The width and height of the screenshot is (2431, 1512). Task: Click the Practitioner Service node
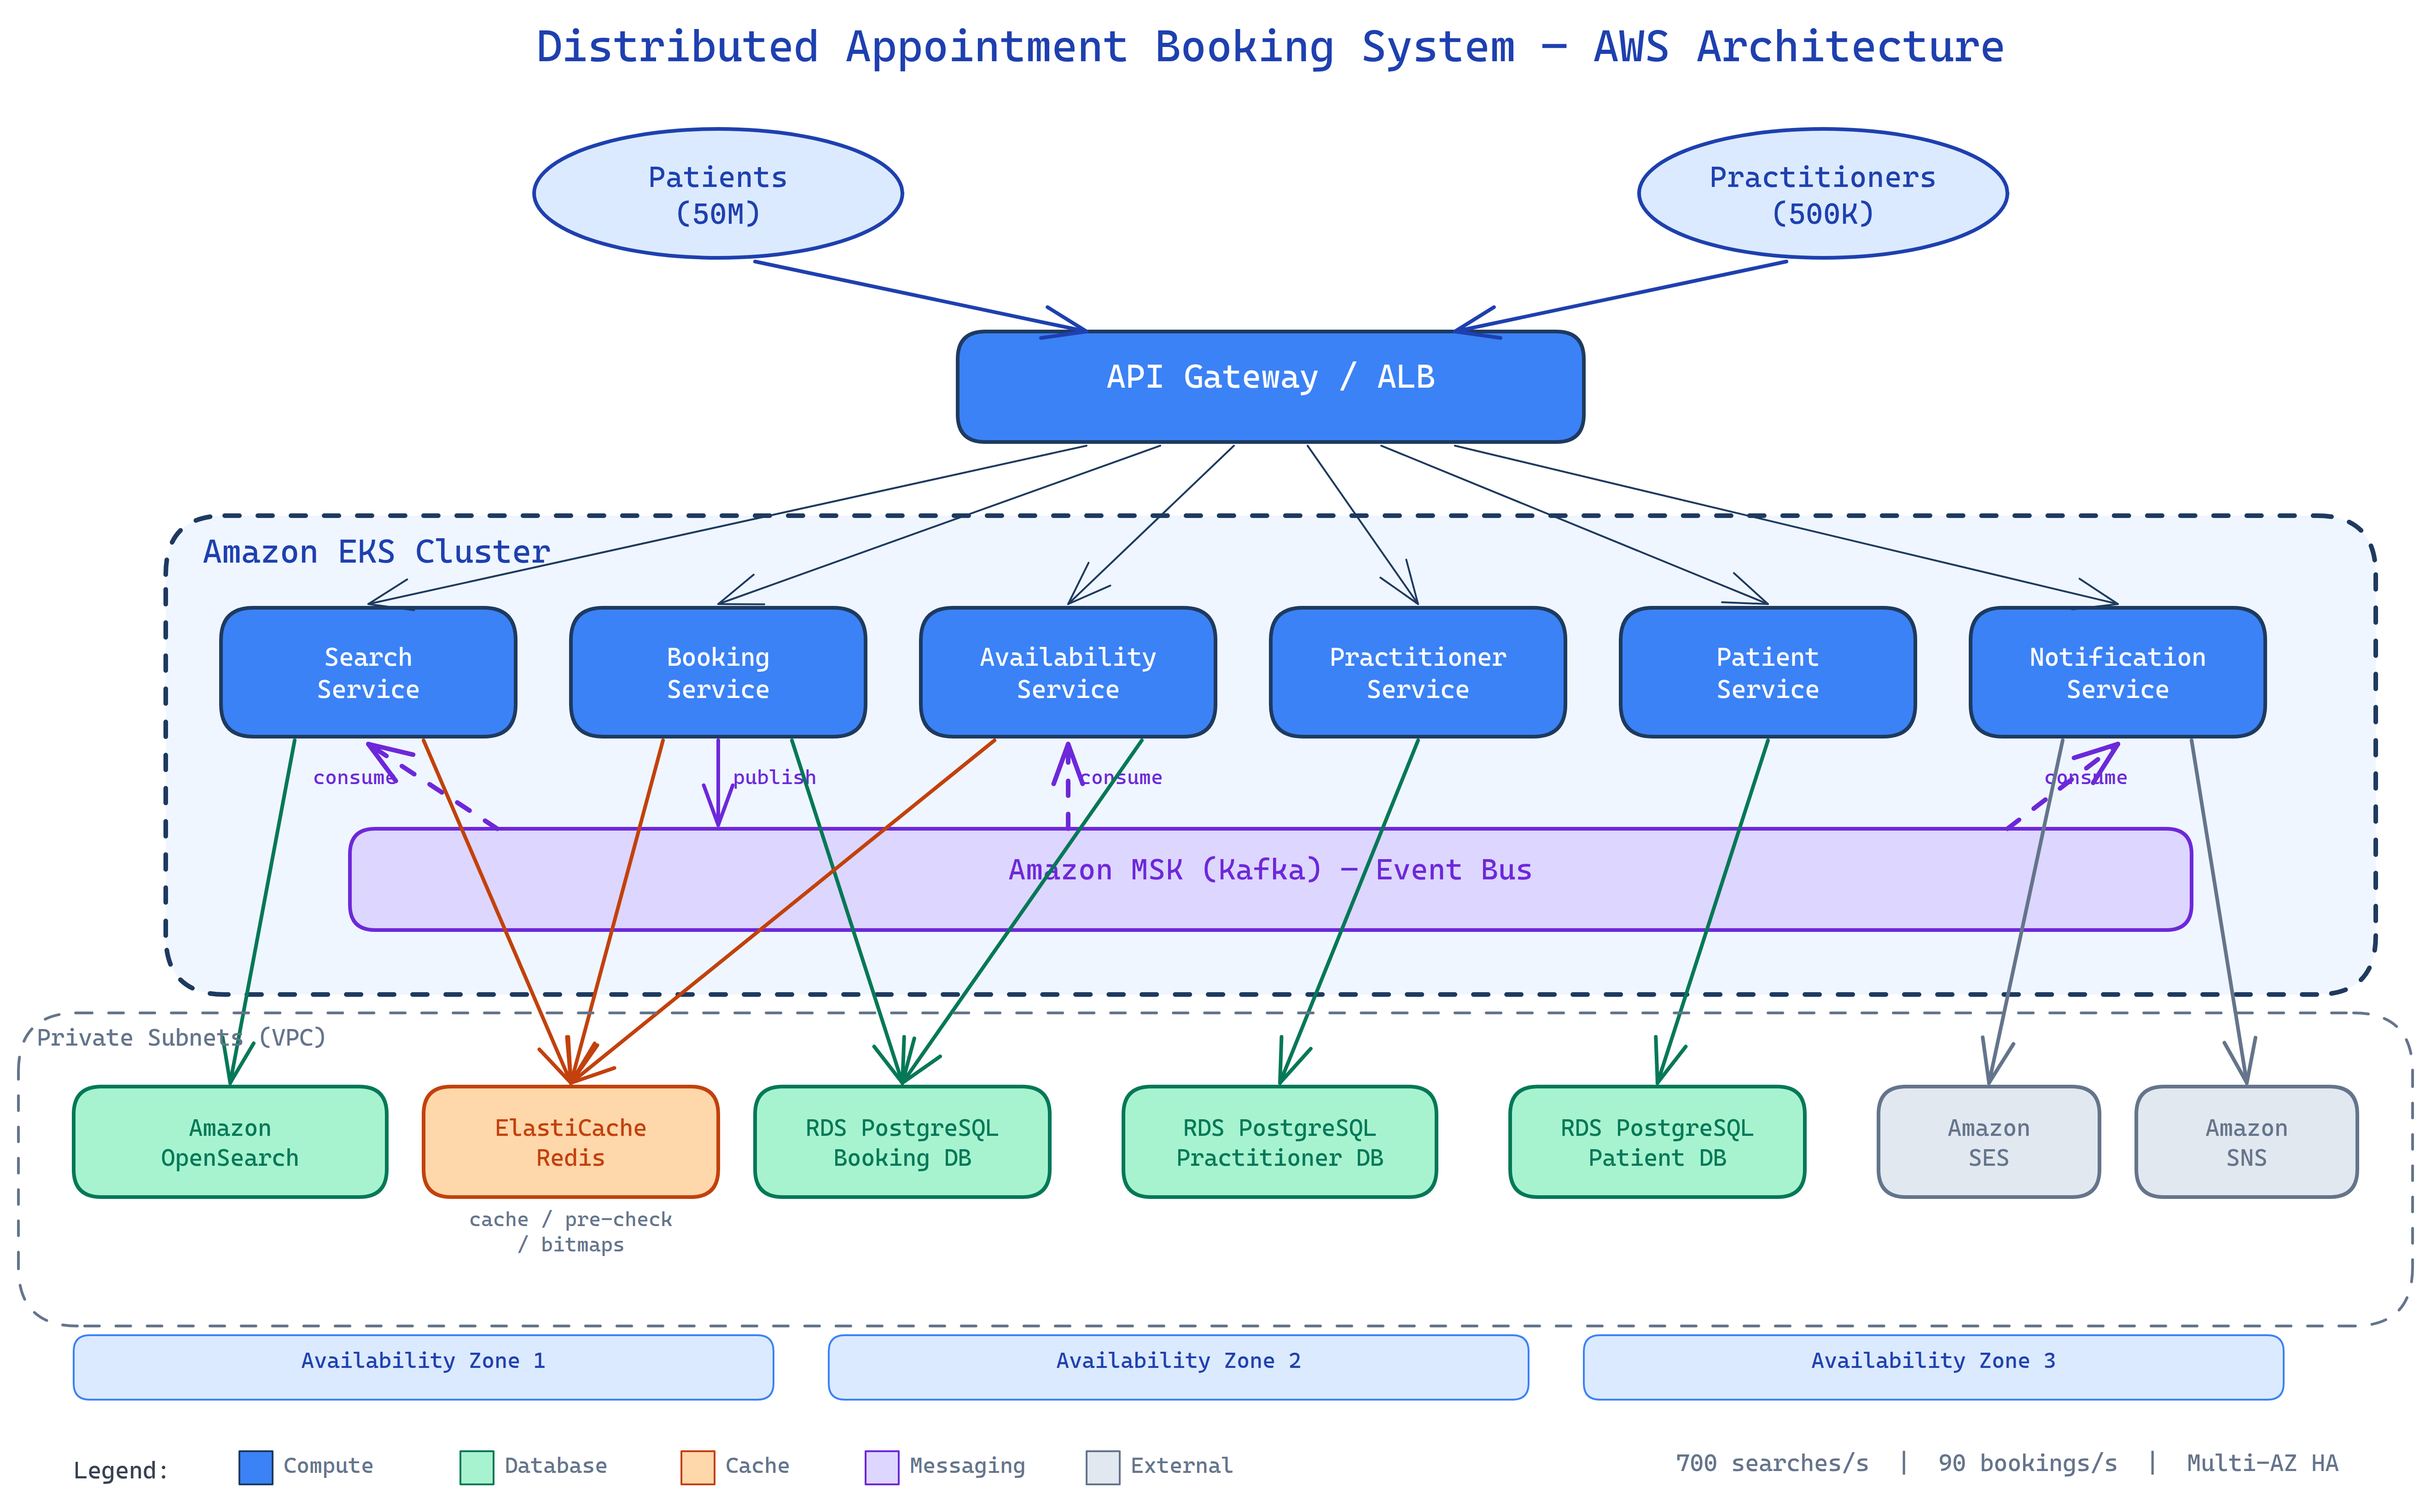tap(1417, 672)
